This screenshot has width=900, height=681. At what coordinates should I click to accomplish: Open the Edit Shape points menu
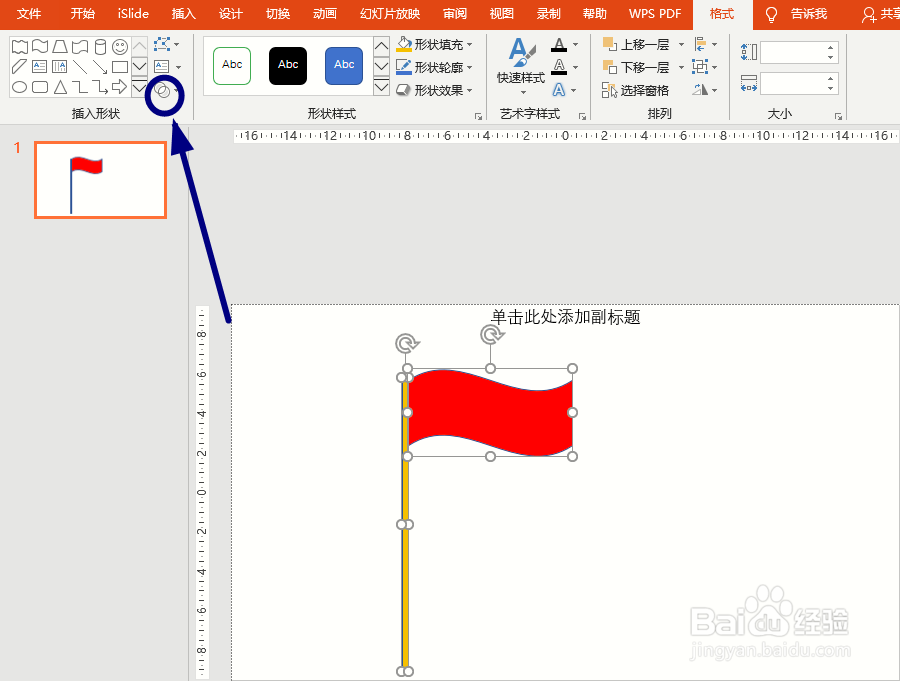tap(166, 44)
